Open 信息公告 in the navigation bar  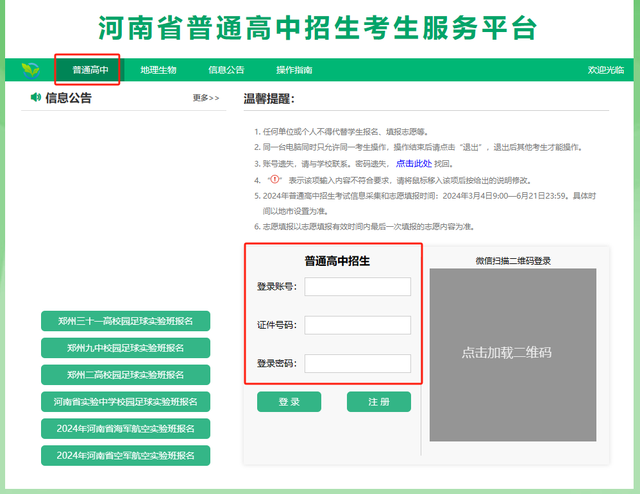pos(226,70)
